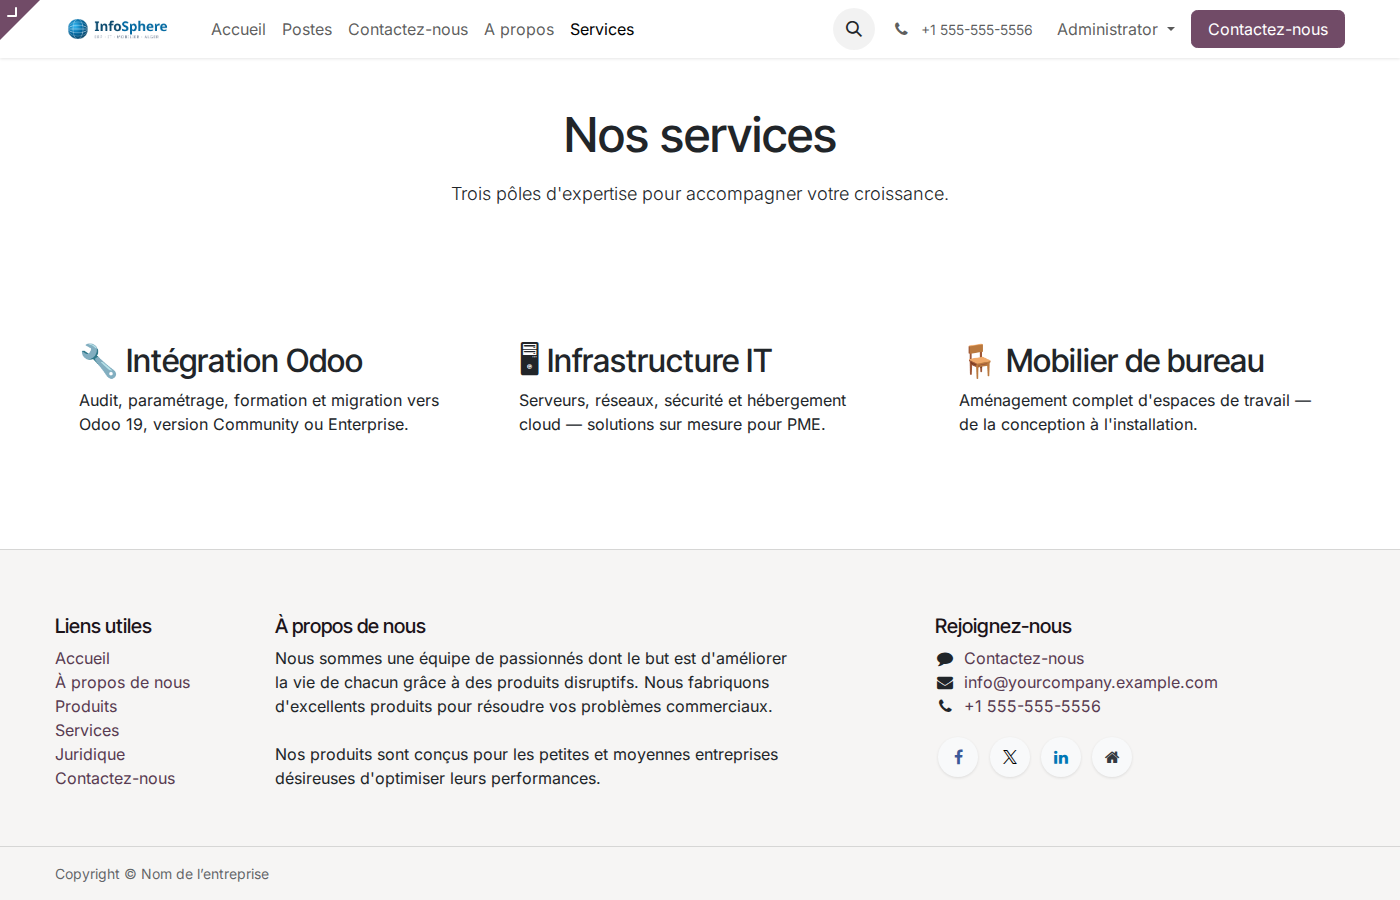
Task: Open the Administrator account dropdown
Action: [x=1108, y=29]
